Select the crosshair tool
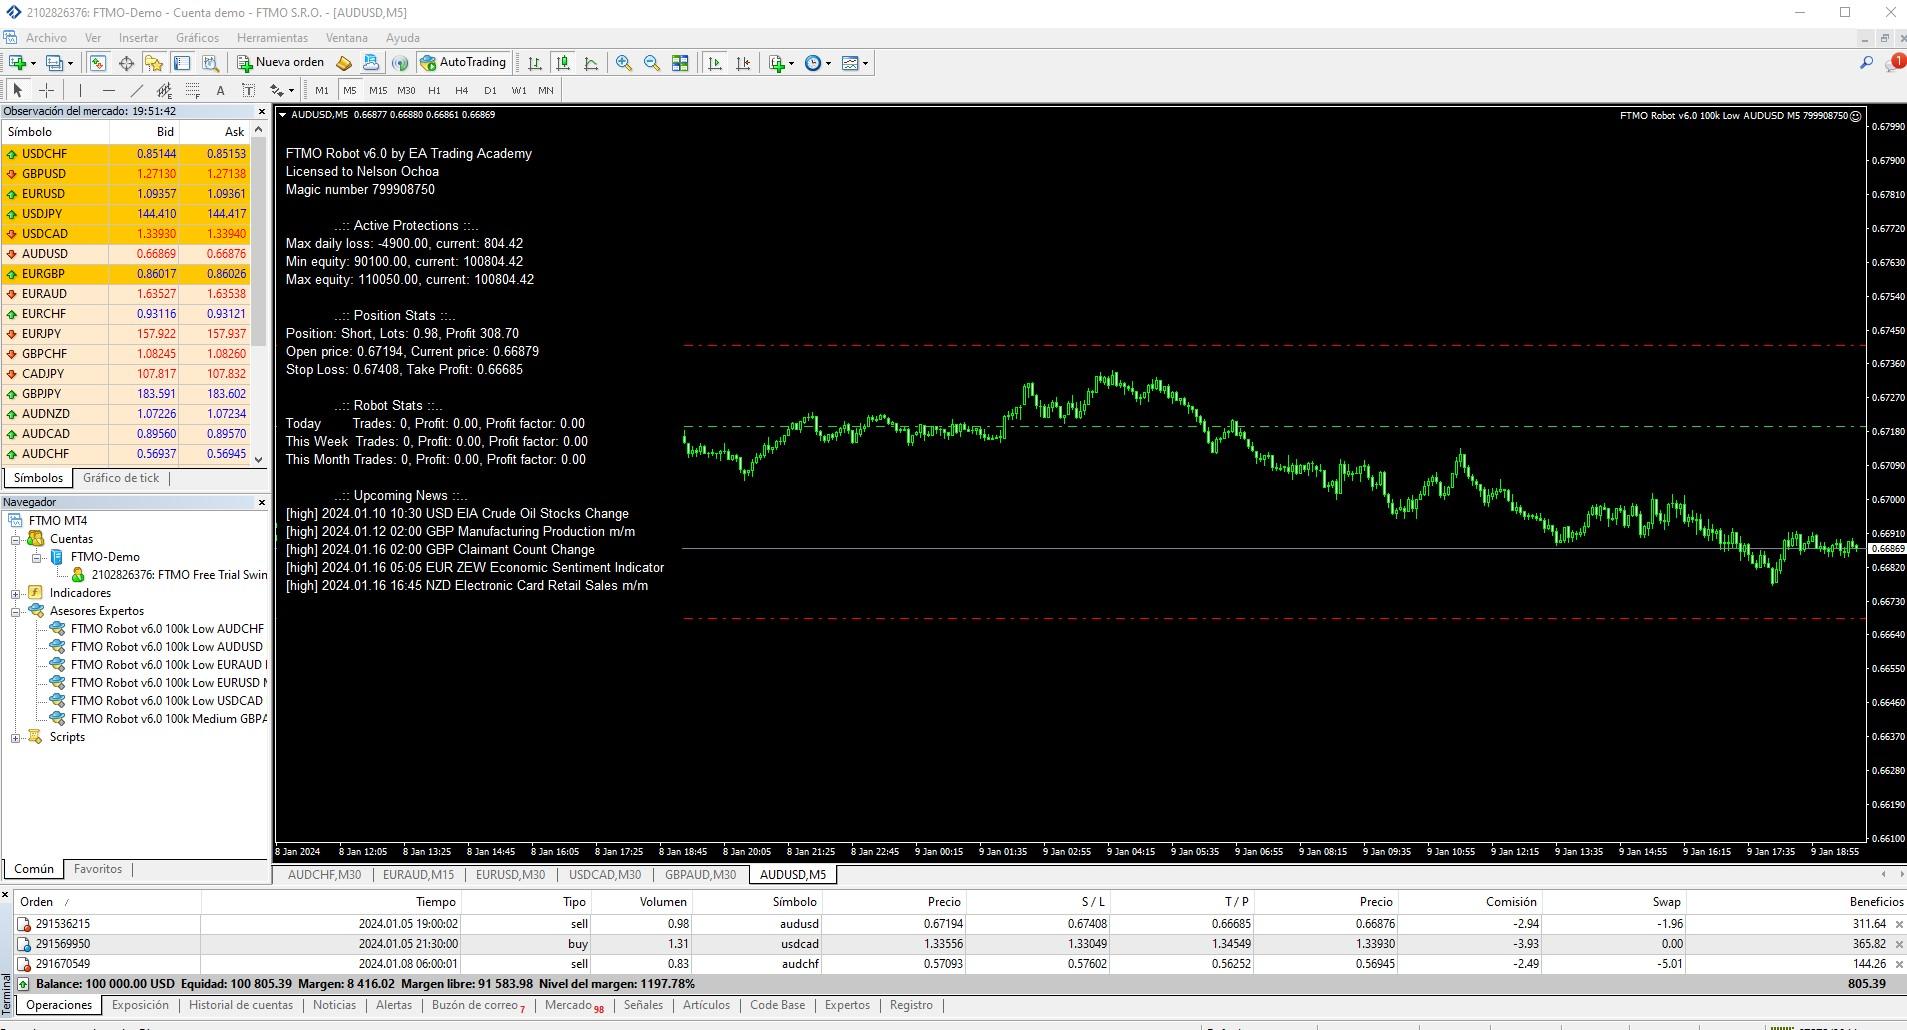 coord(46,90)
